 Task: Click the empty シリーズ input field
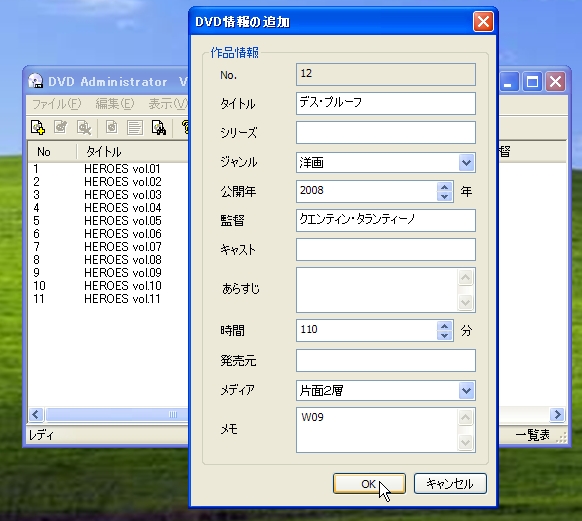[386, 132]
